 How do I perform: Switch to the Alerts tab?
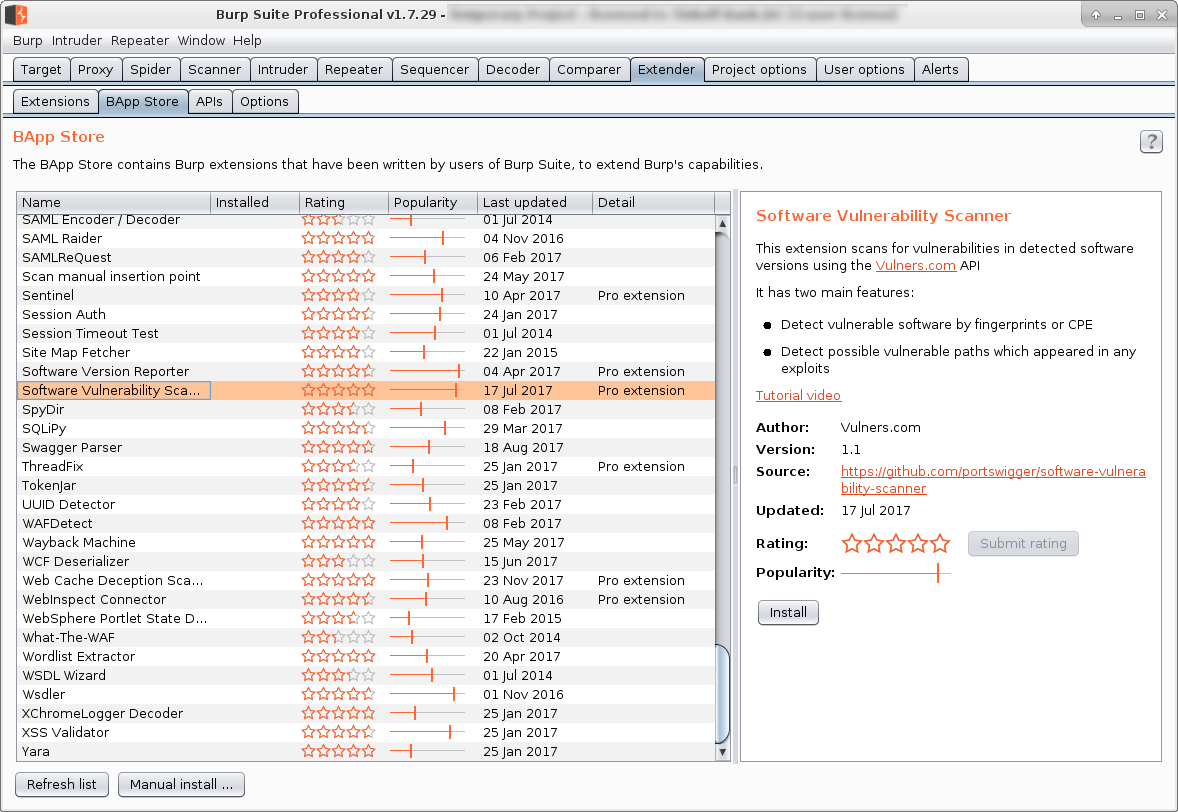[941, 69]
